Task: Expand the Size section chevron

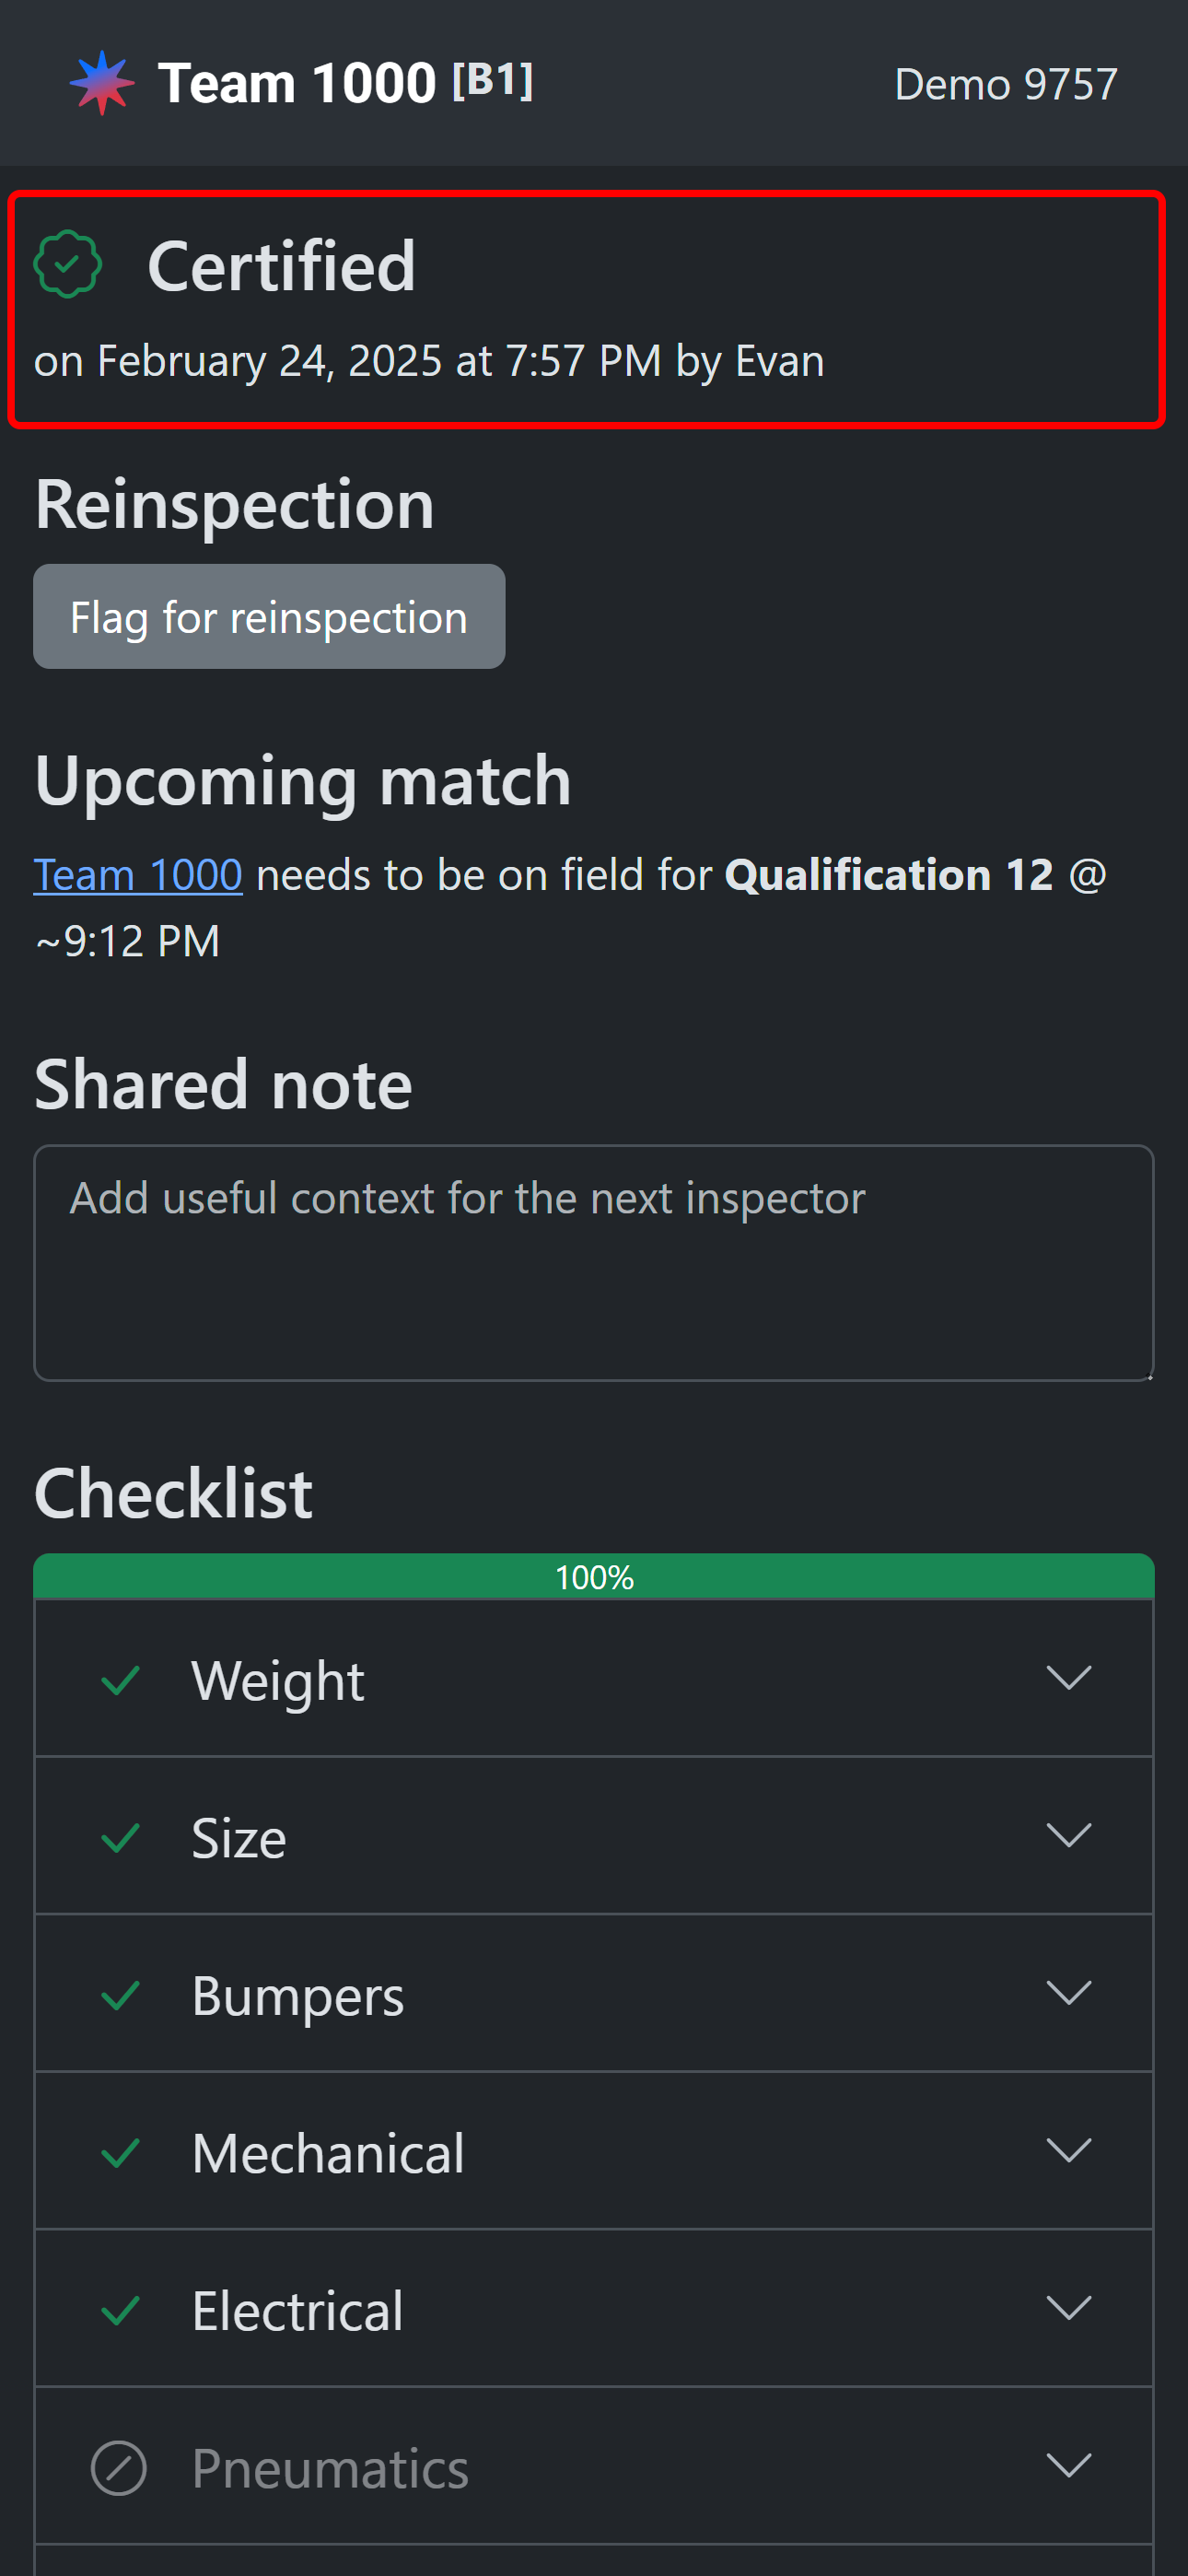Action: pyautogui.click(x=1068, y=1836)
